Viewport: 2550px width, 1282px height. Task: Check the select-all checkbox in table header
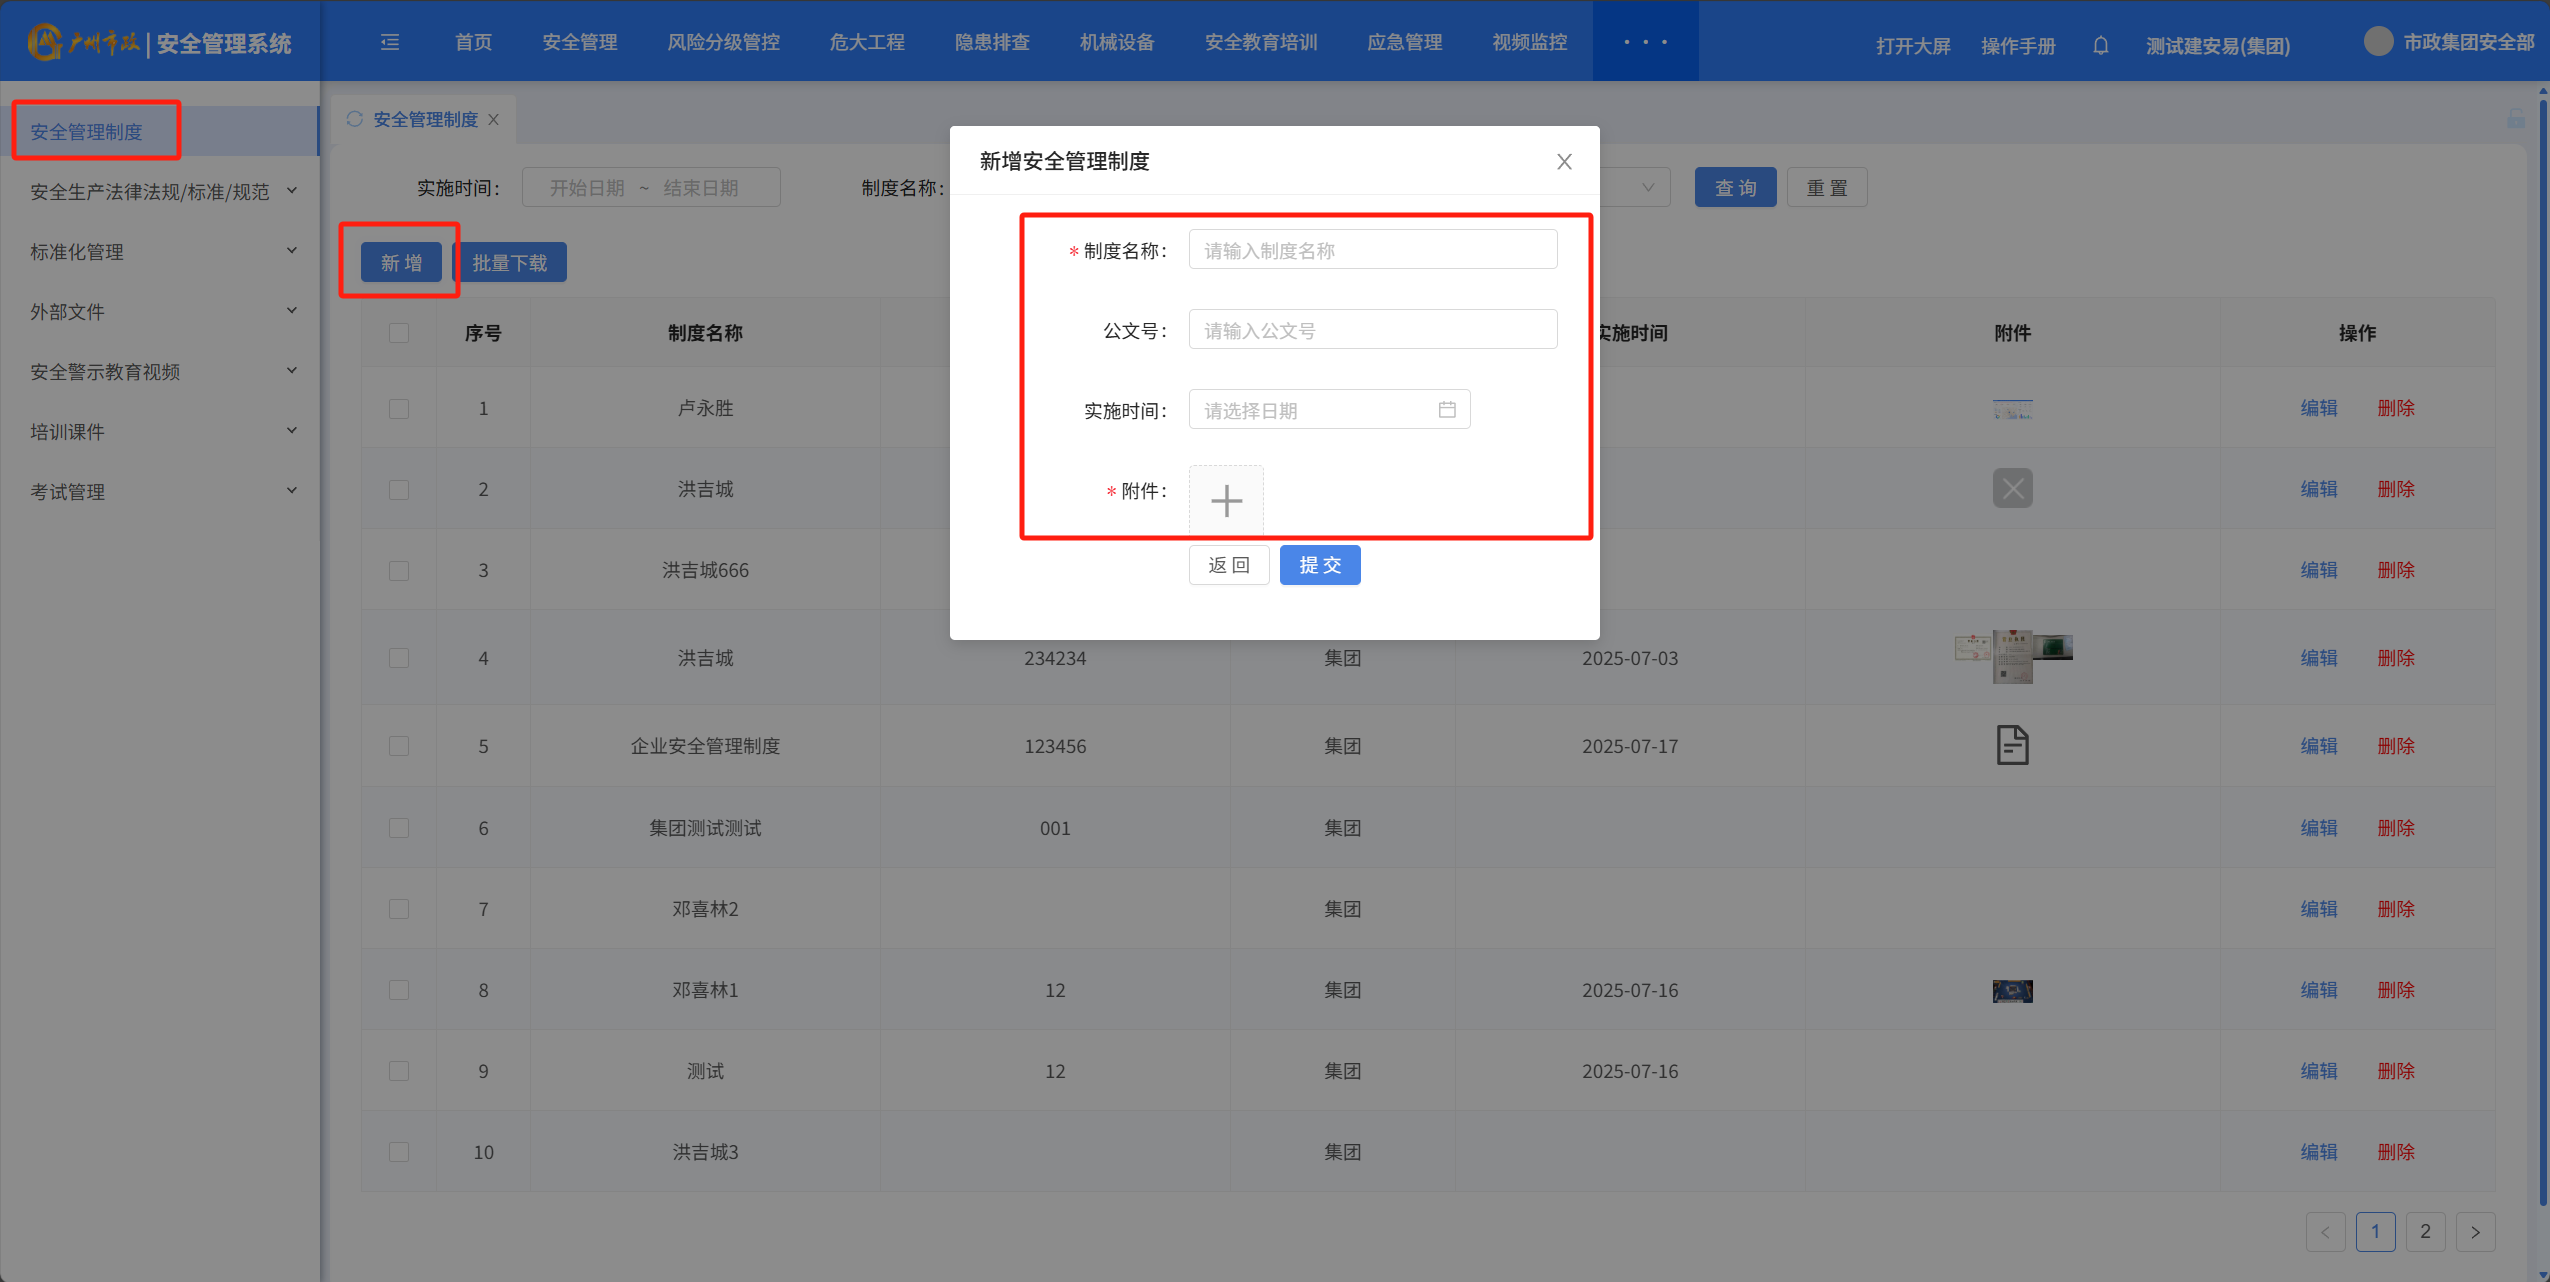(x=399, y=333)
